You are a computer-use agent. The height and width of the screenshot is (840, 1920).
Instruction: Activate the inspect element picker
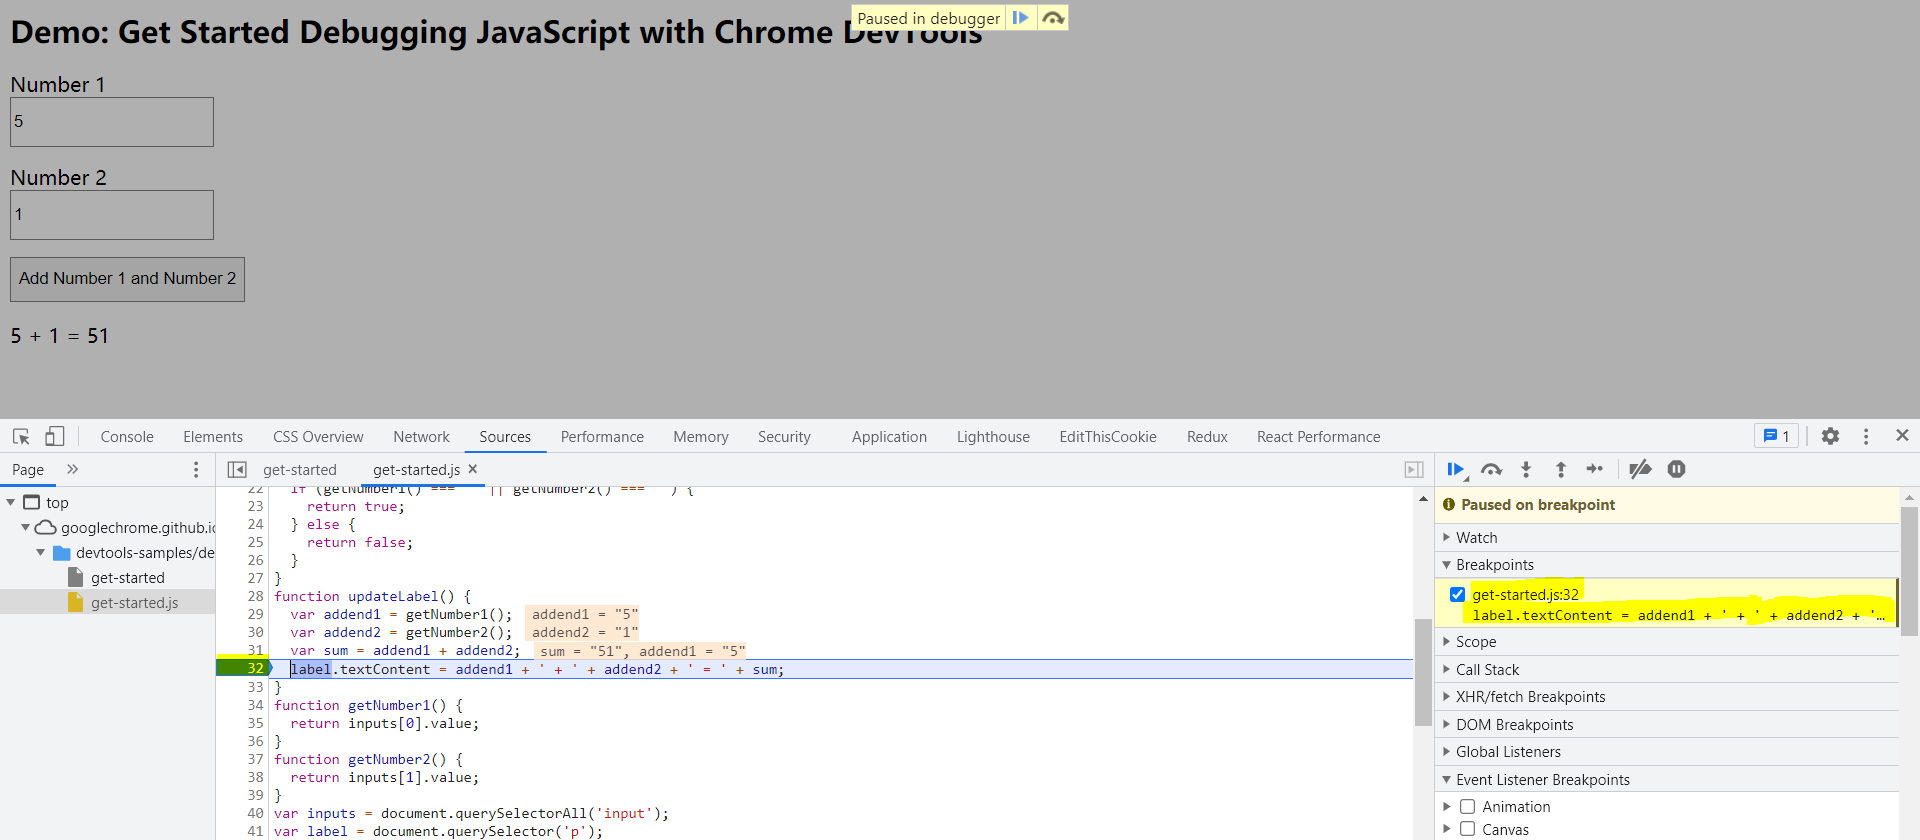tap(21, 437)
